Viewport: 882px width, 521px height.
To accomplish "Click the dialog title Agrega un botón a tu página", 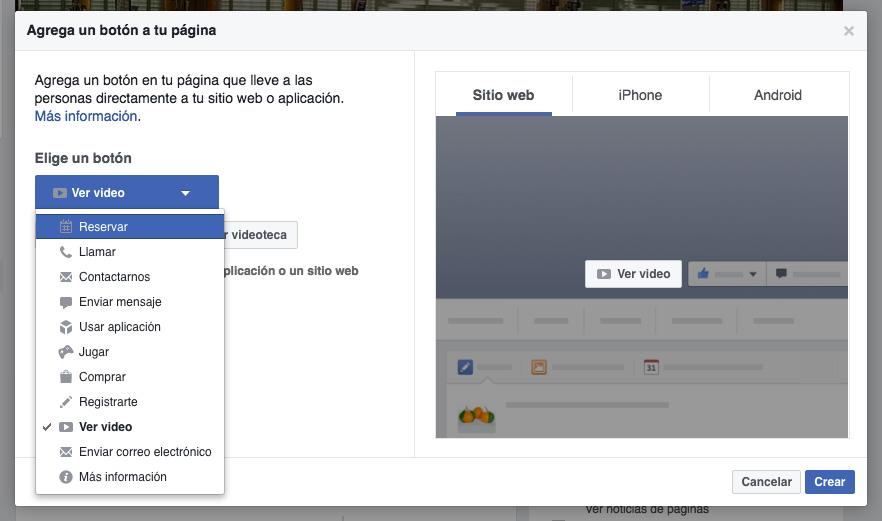I will point(122,30).
